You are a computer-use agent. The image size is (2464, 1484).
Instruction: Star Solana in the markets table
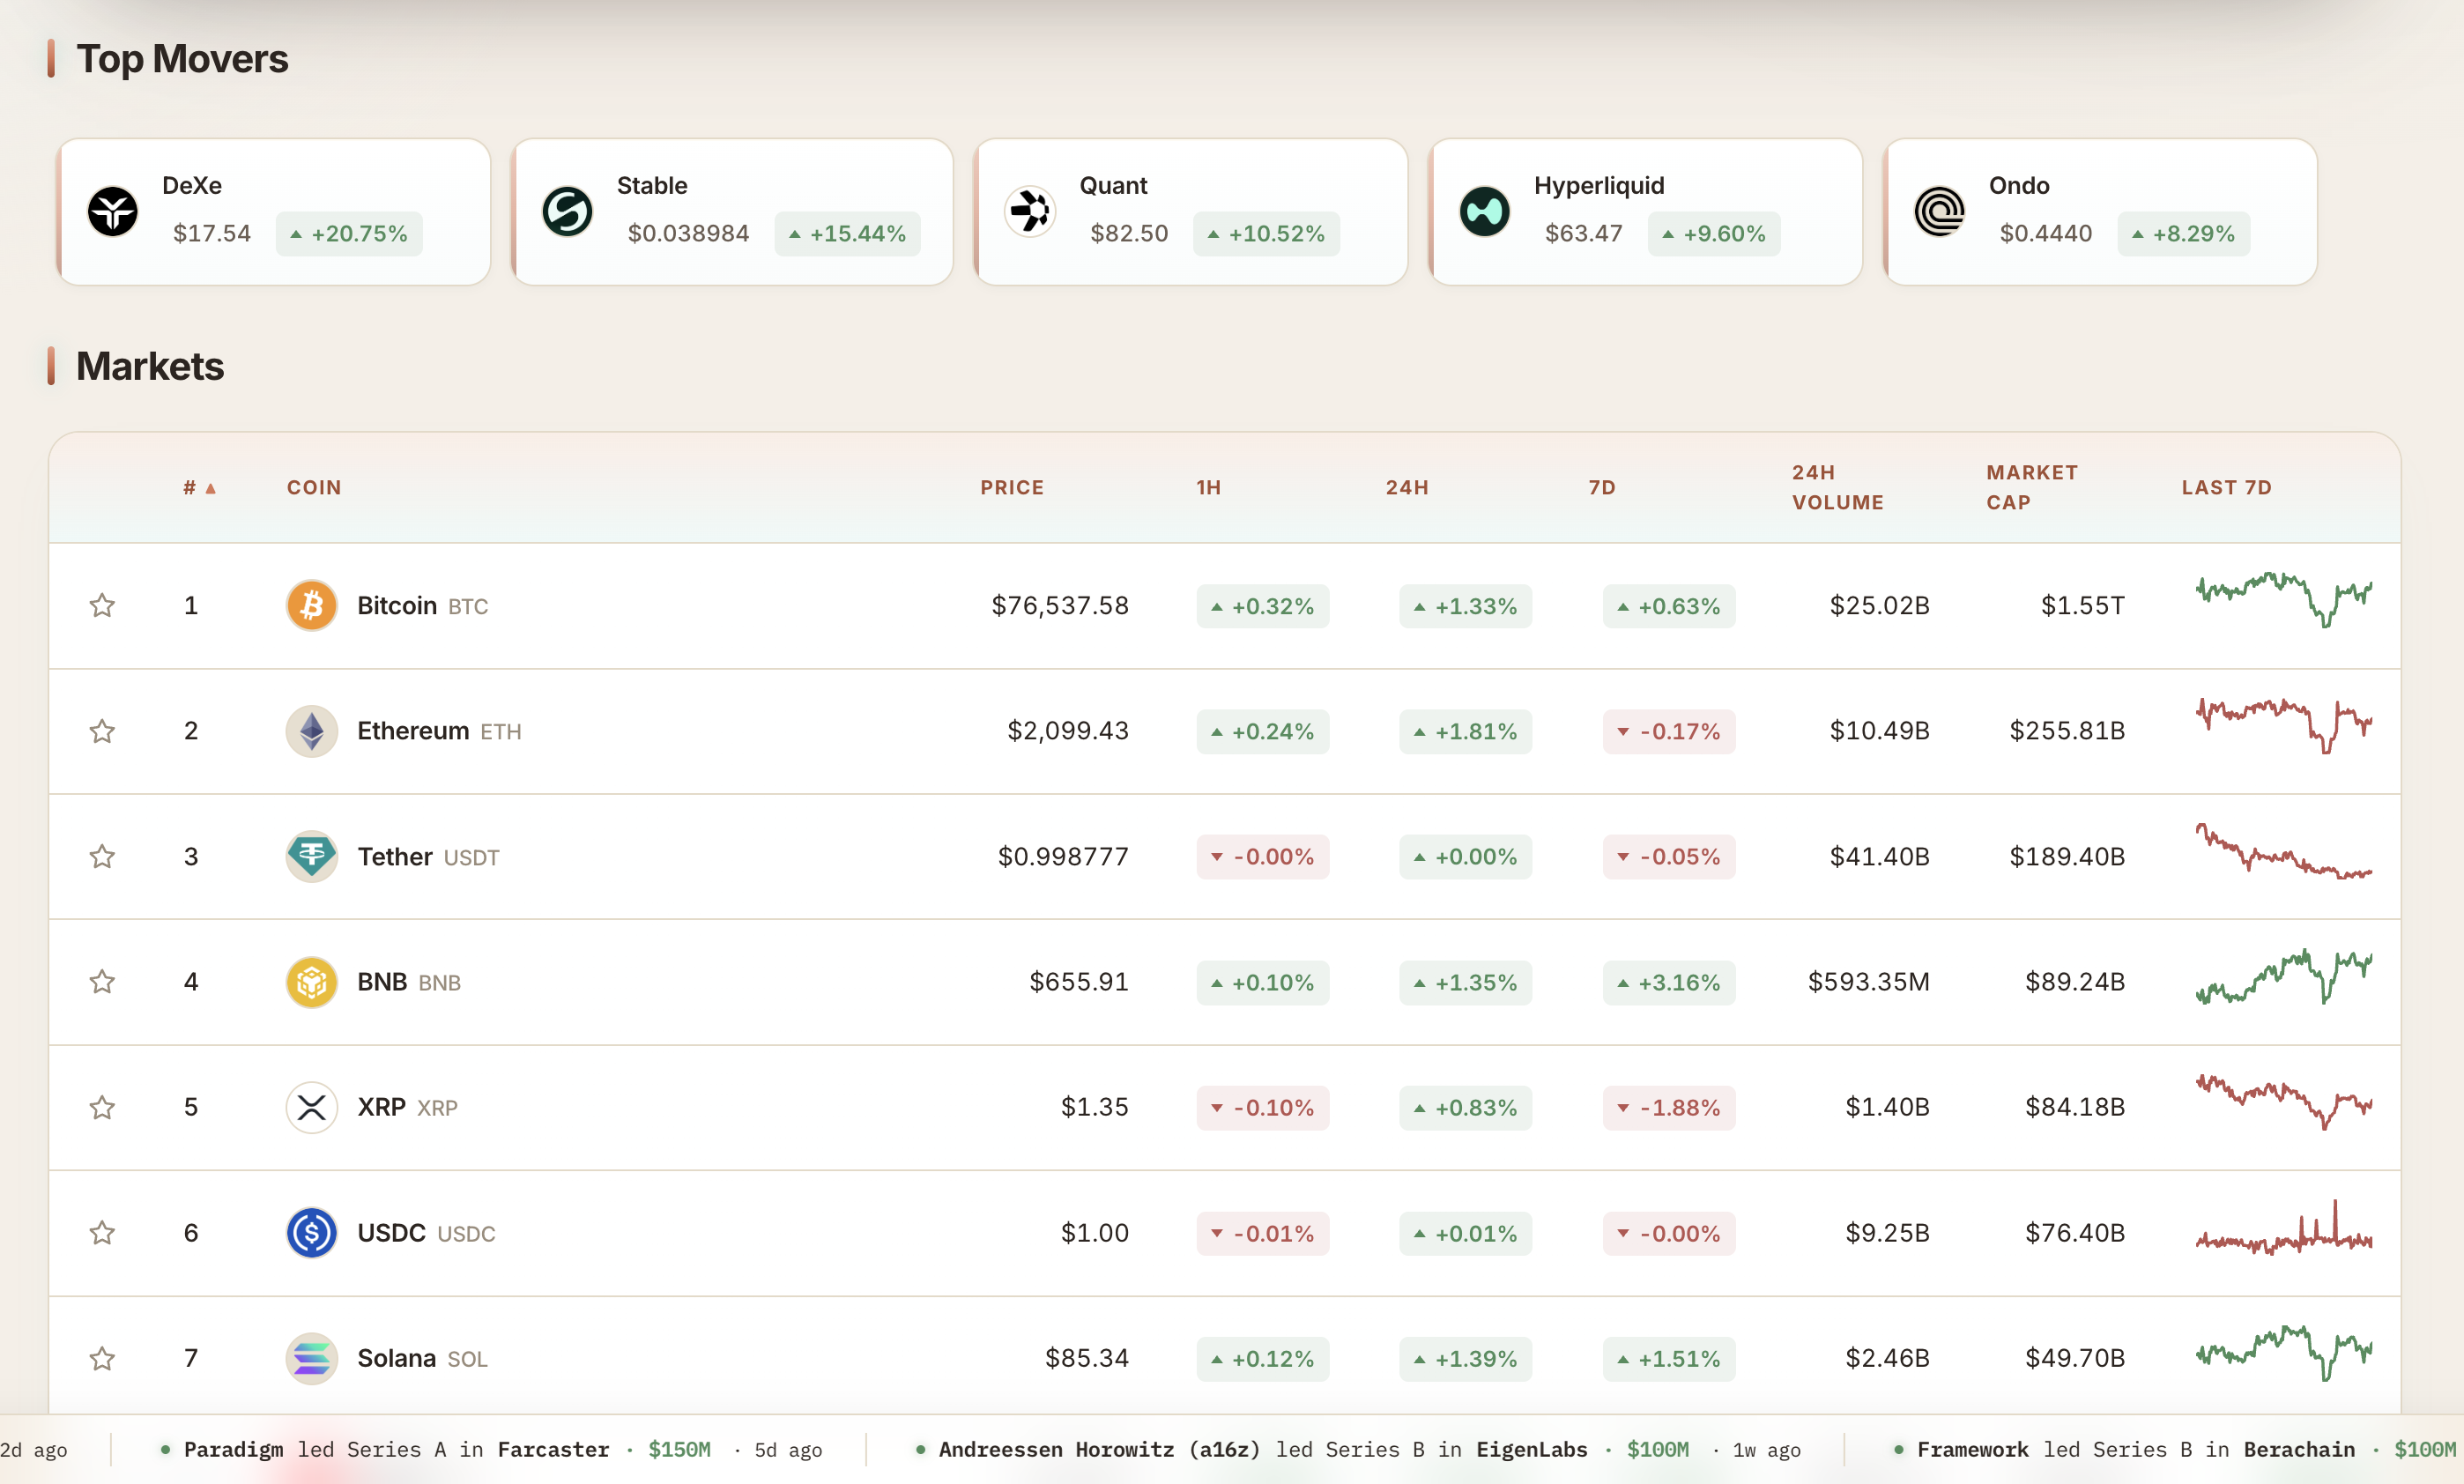click(x=102, y=1358)
